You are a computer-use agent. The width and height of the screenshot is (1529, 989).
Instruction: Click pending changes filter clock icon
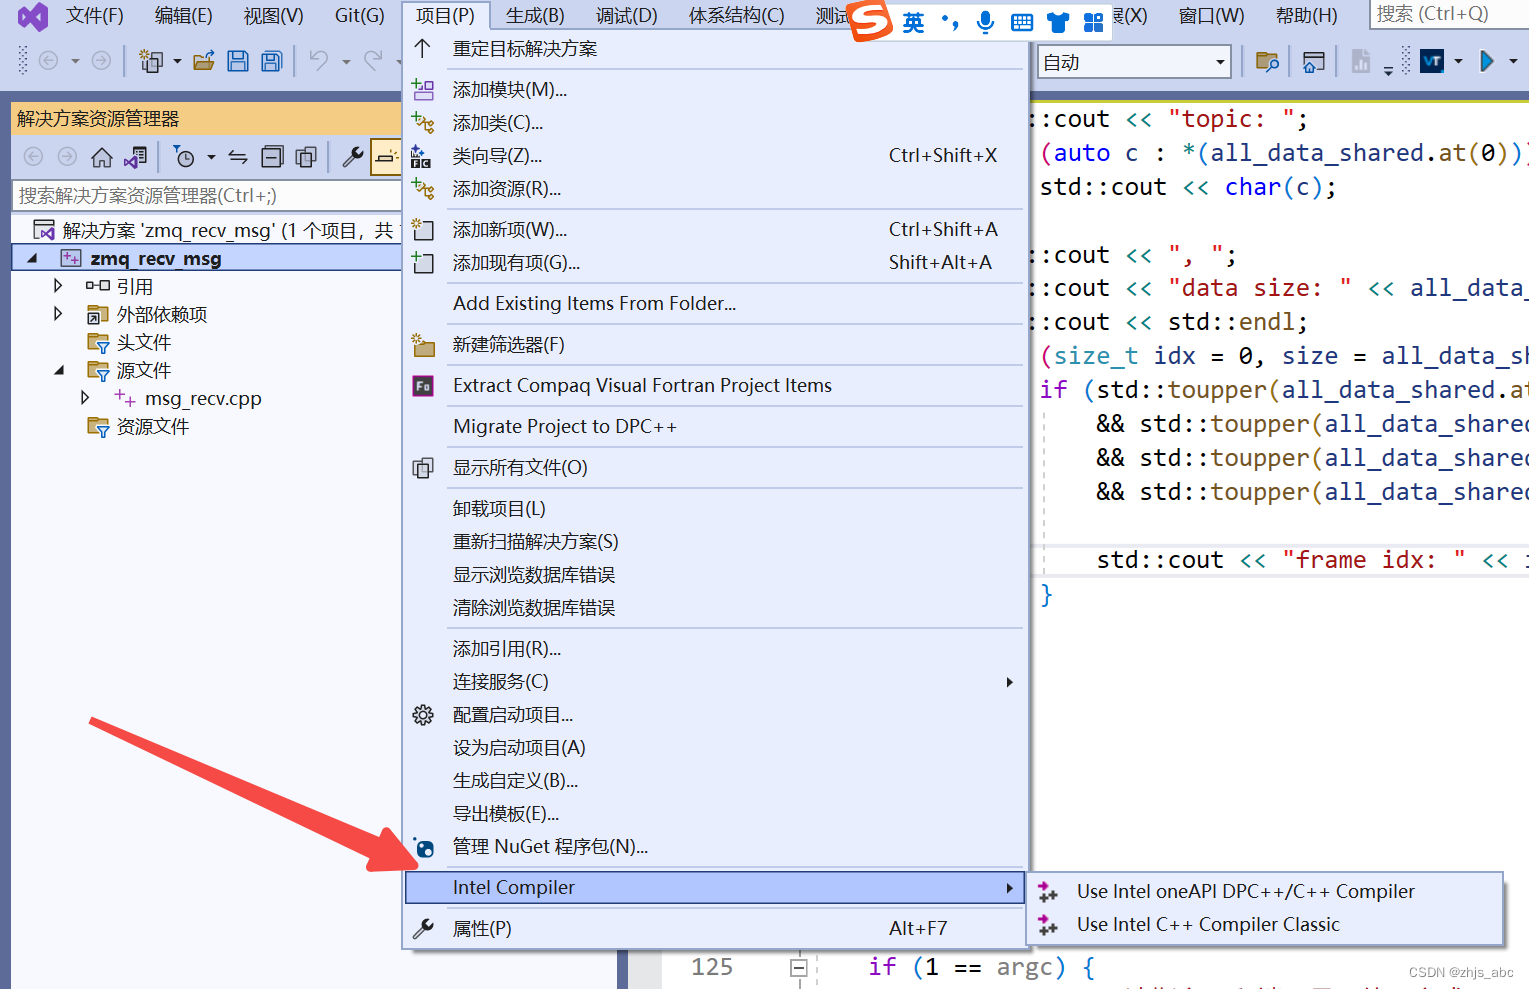tap(184, 157)
